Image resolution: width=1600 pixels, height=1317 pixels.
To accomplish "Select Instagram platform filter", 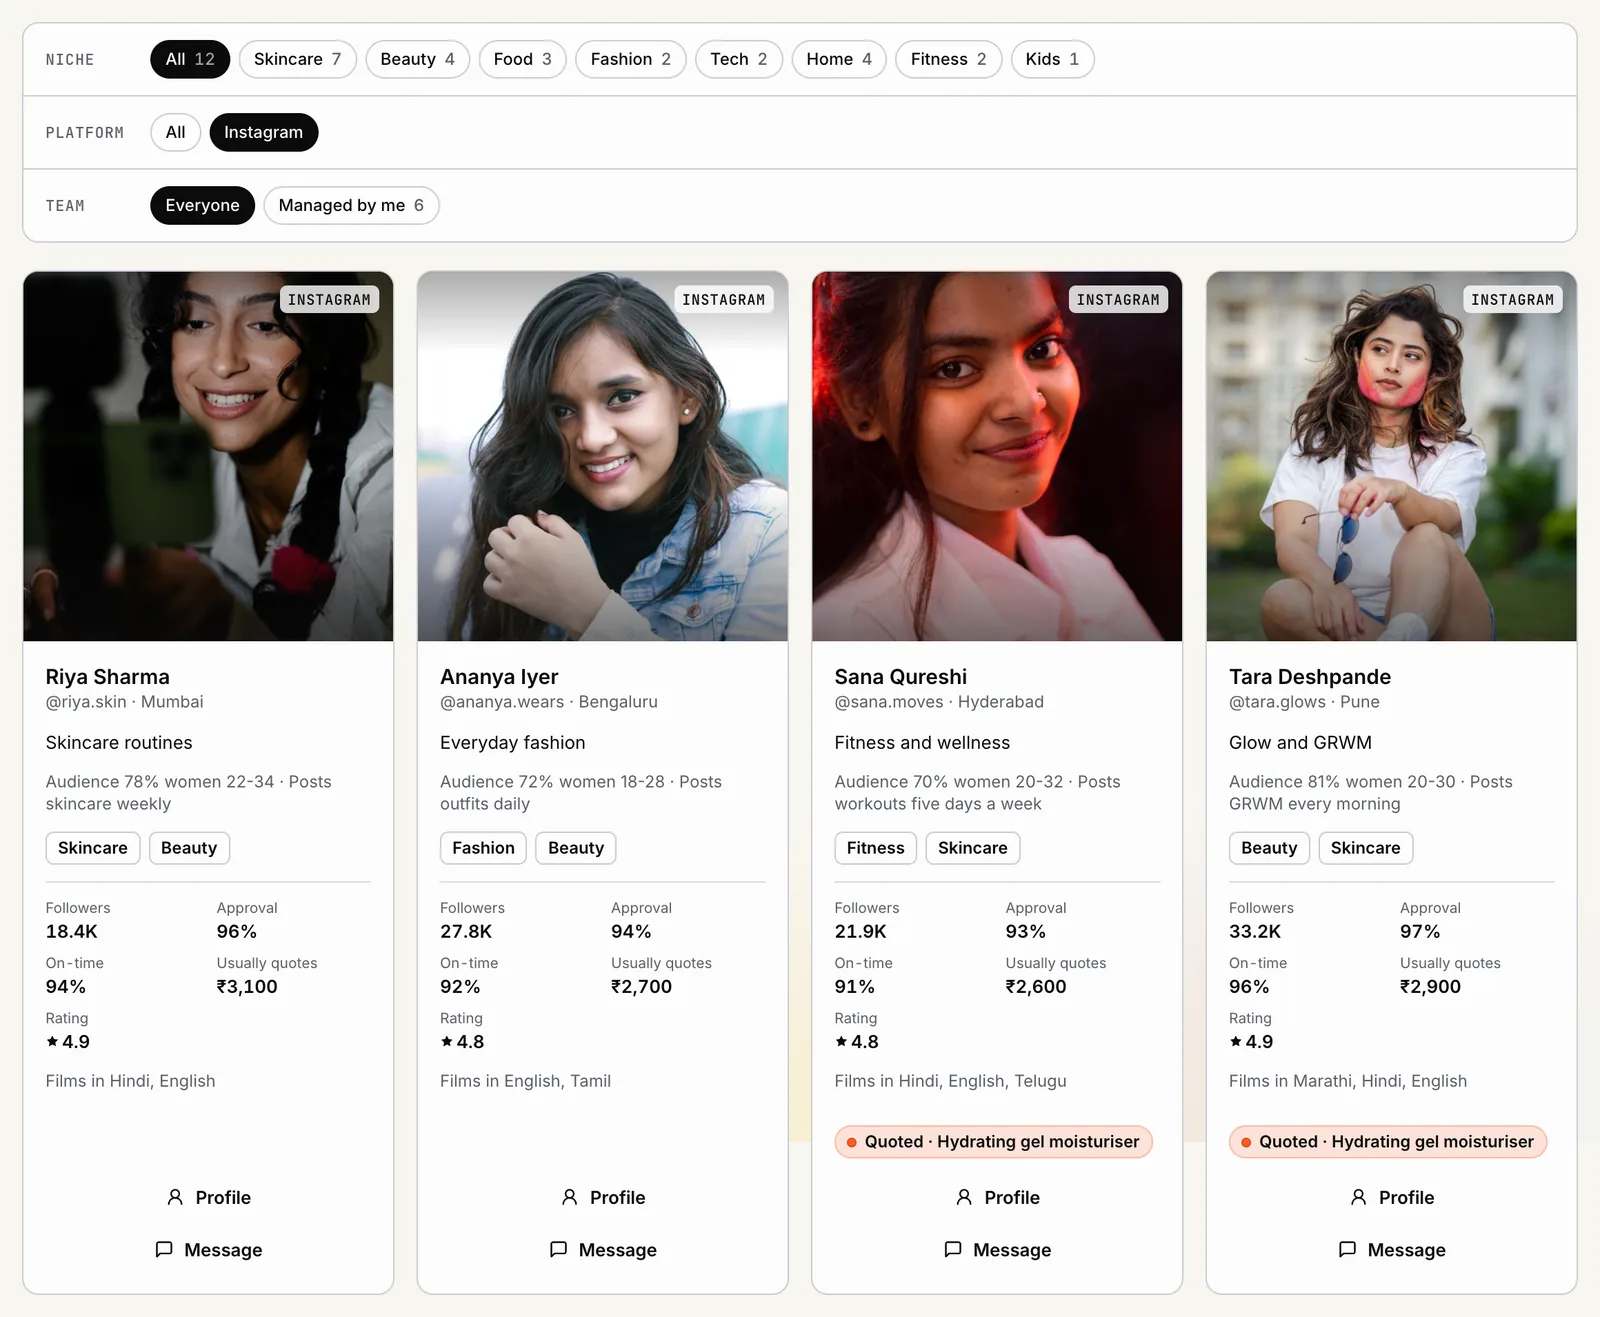I will click(263, 132).
